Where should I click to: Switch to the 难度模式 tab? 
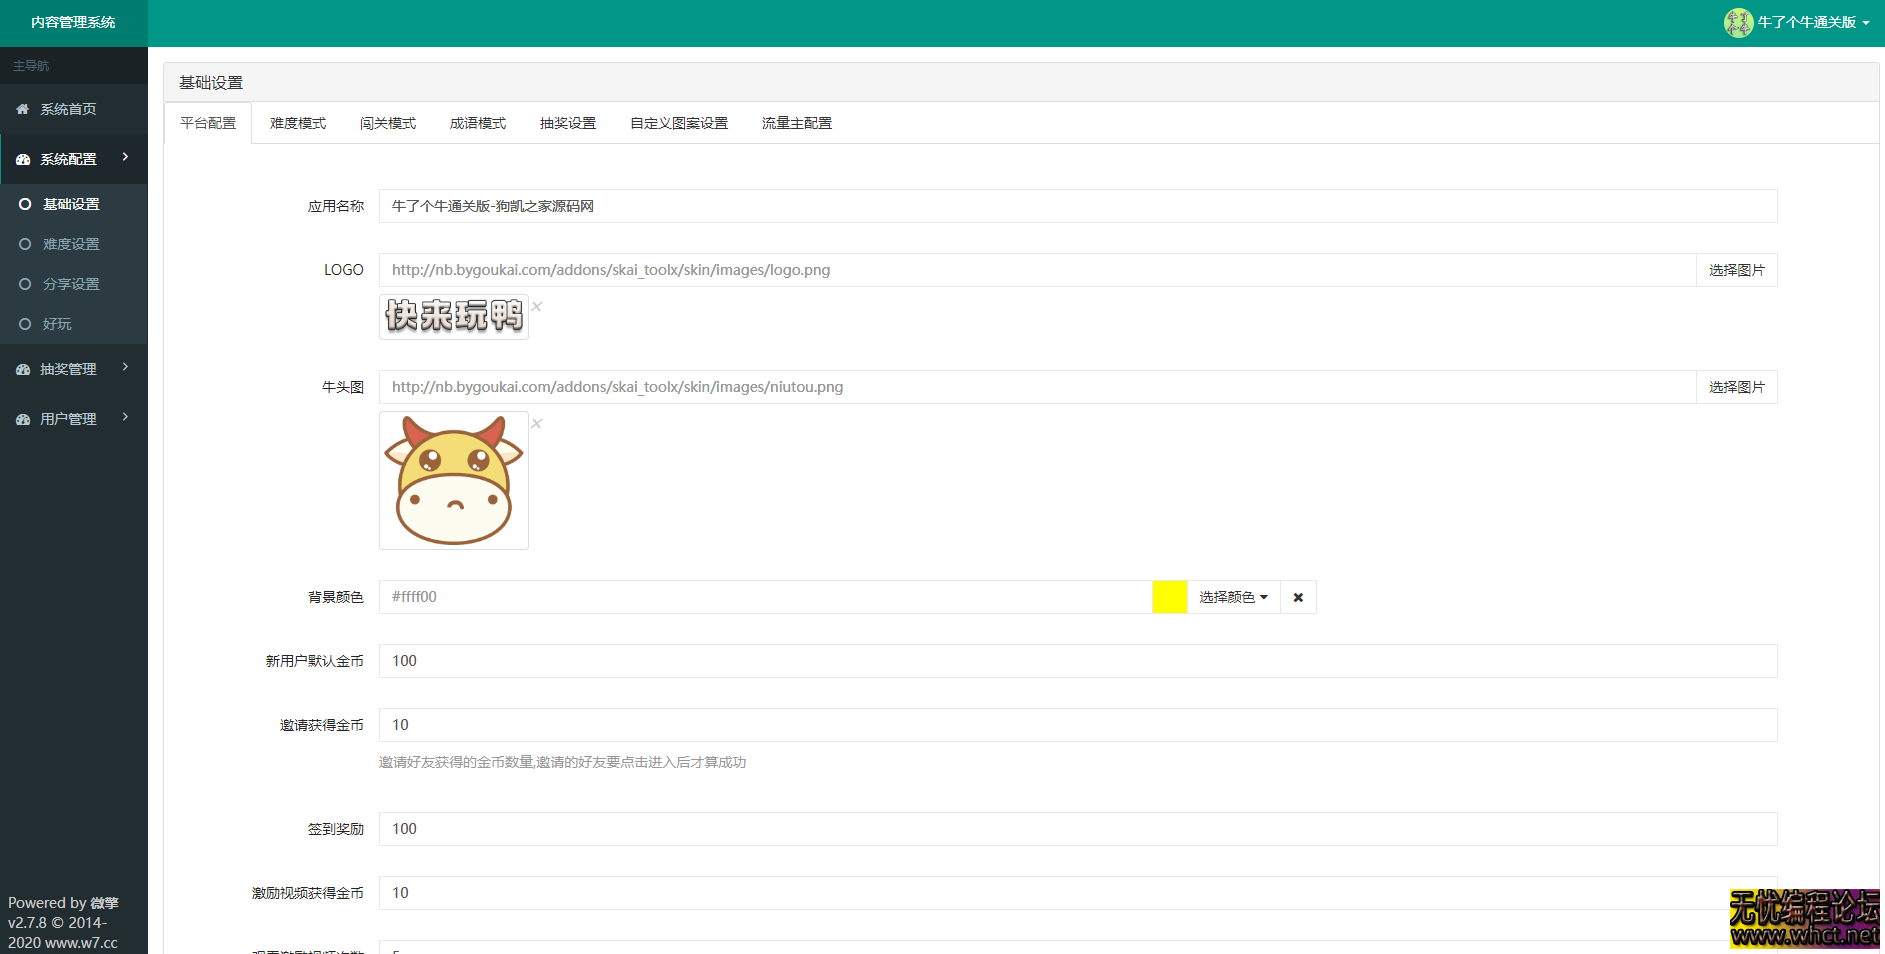(298, 123)
